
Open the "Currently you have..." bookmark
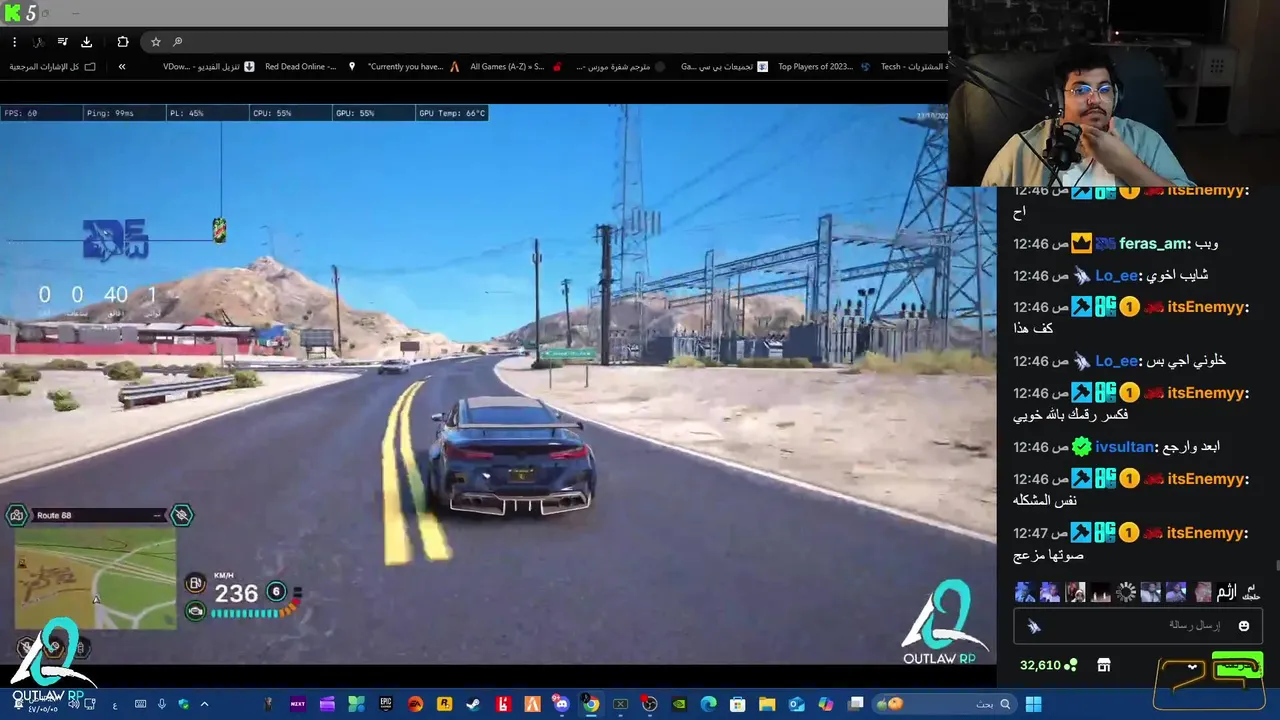click(x=413, y=67)
